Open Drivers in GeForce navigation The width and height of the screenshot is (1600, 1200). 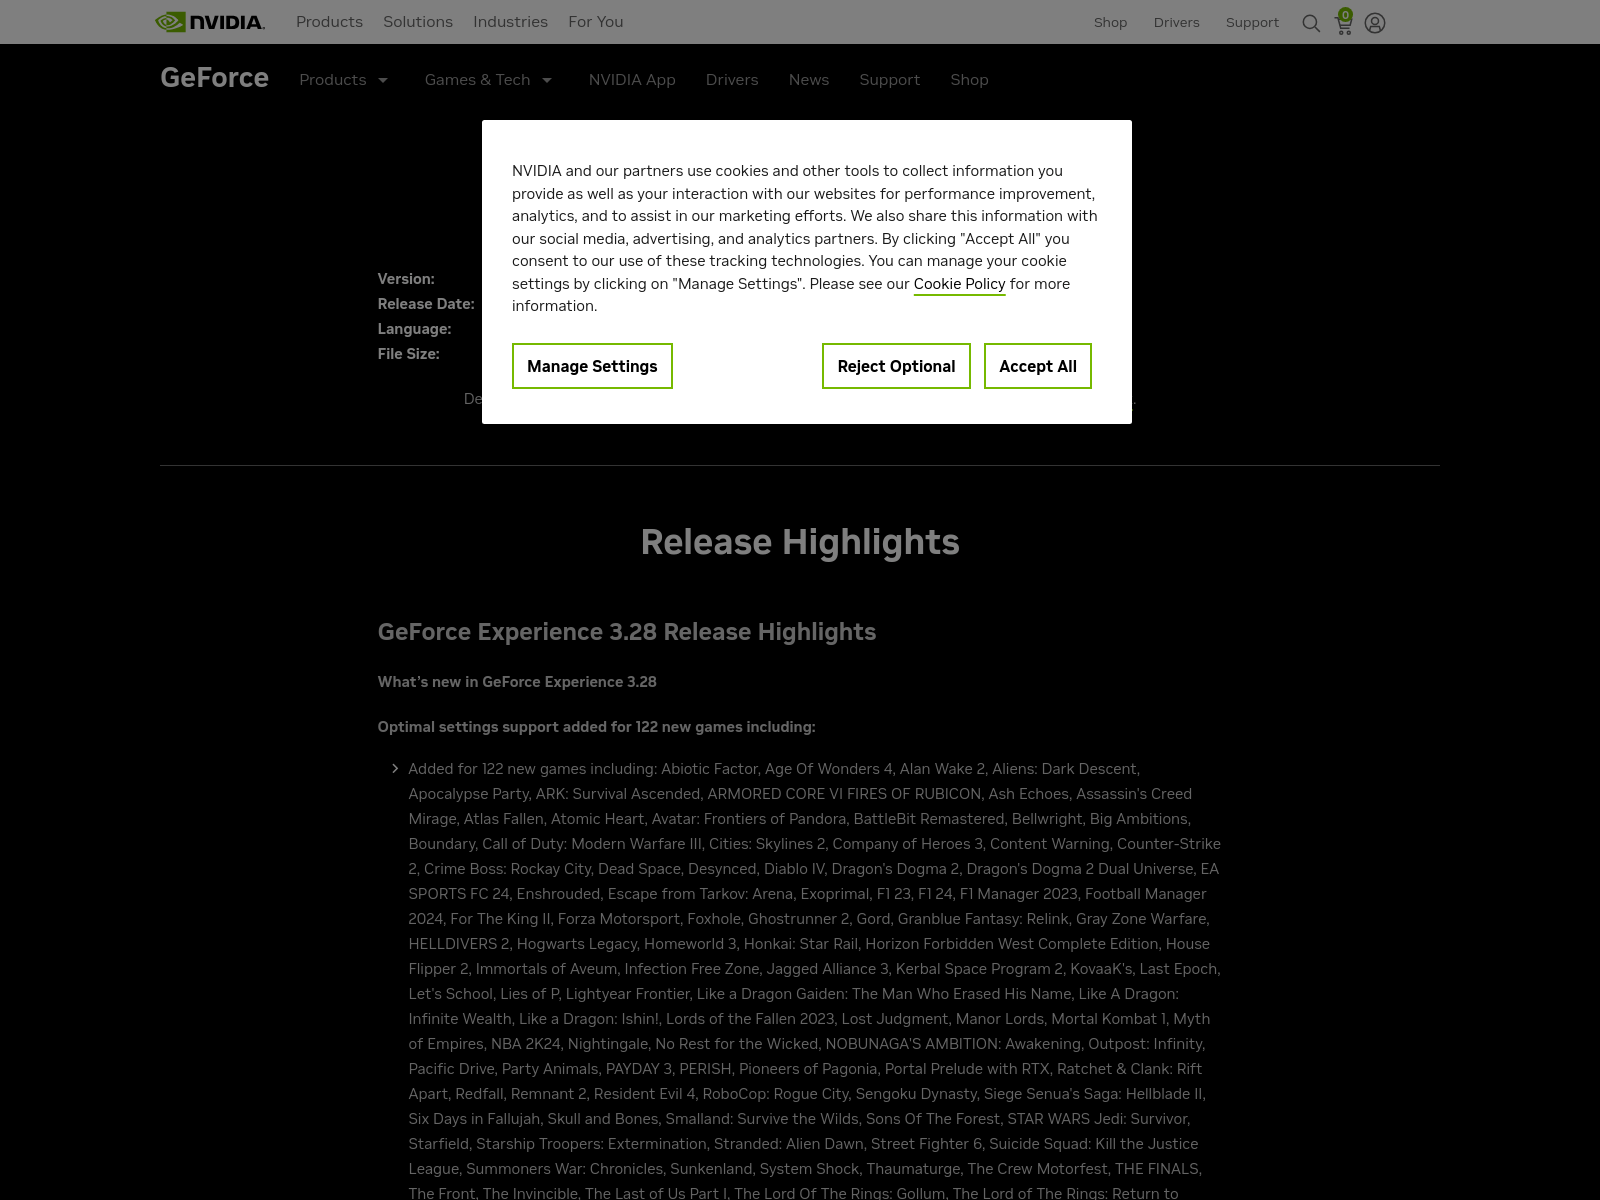click(732, 80)
